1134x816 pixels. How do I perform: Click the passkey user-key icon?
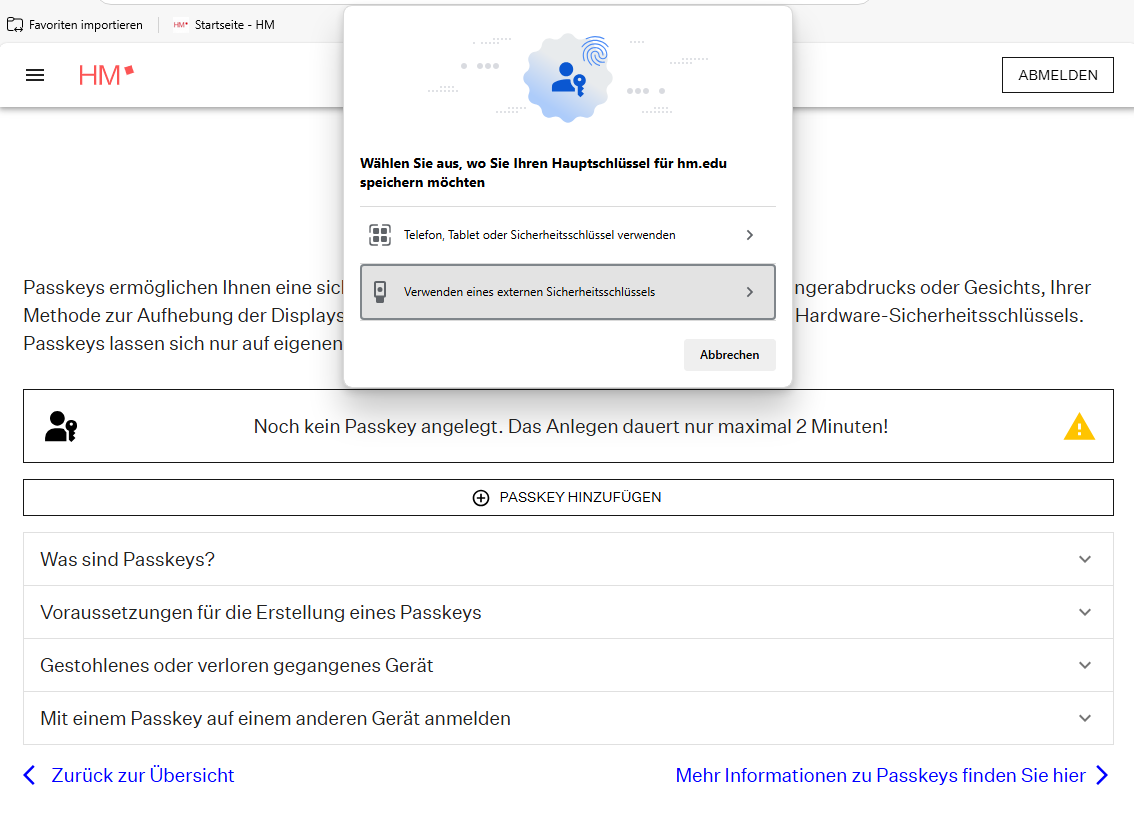[61, 427]
